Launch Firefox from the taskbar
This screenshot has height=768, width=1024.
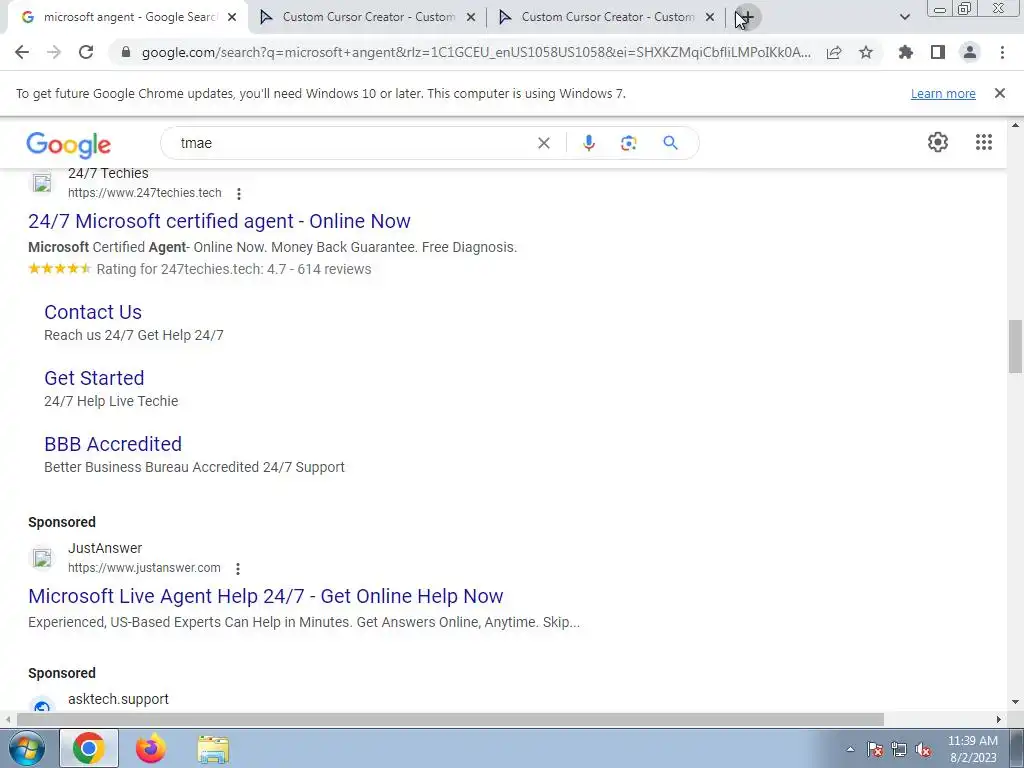click(x=150, y=748)
